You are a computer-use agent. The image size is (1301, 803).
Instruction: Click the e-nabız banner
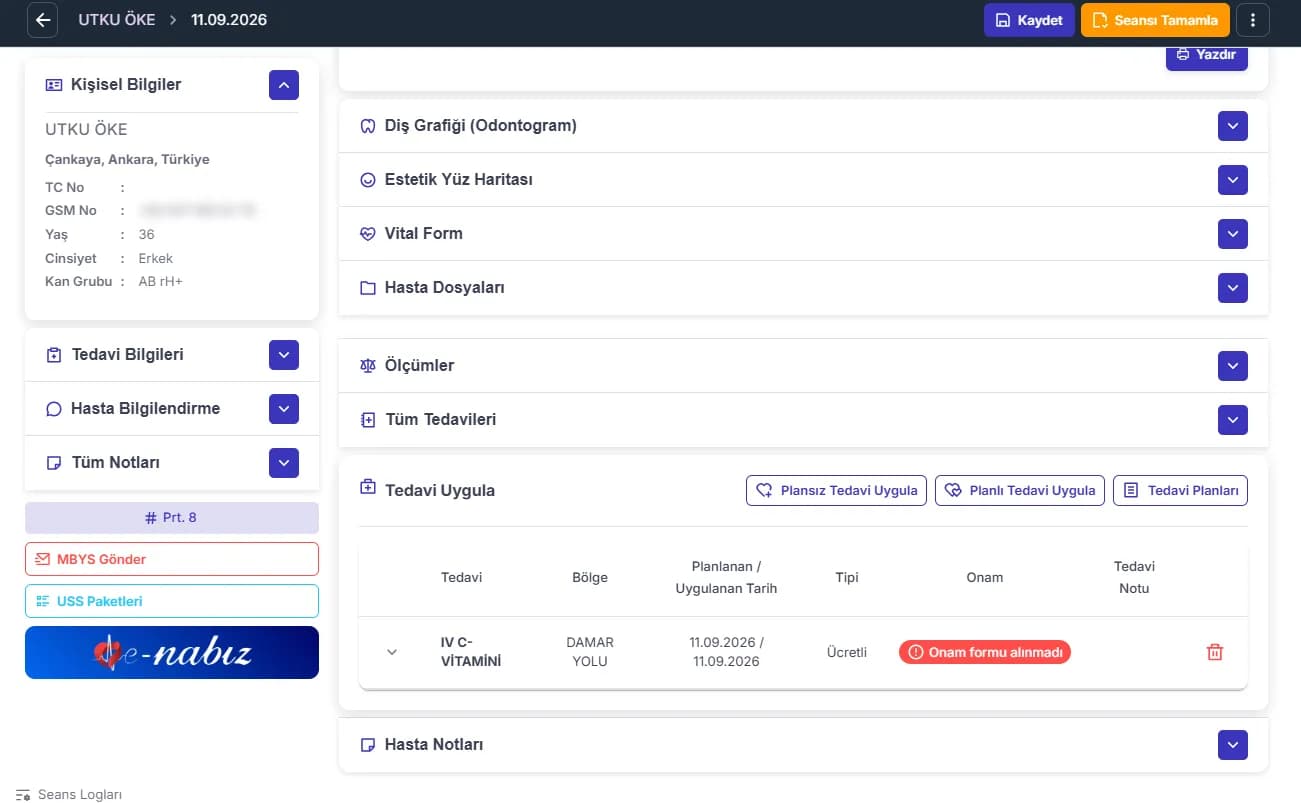[x=172, y=652]
